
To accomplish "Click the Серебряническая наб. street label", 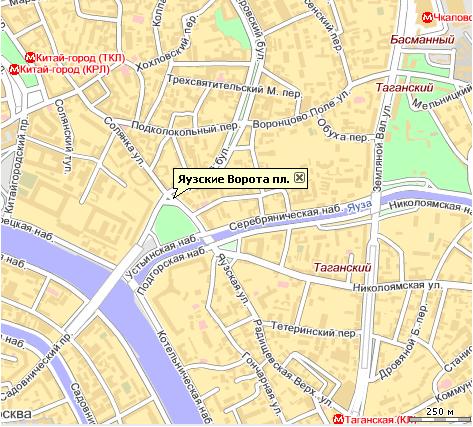I will click(286, 219).
